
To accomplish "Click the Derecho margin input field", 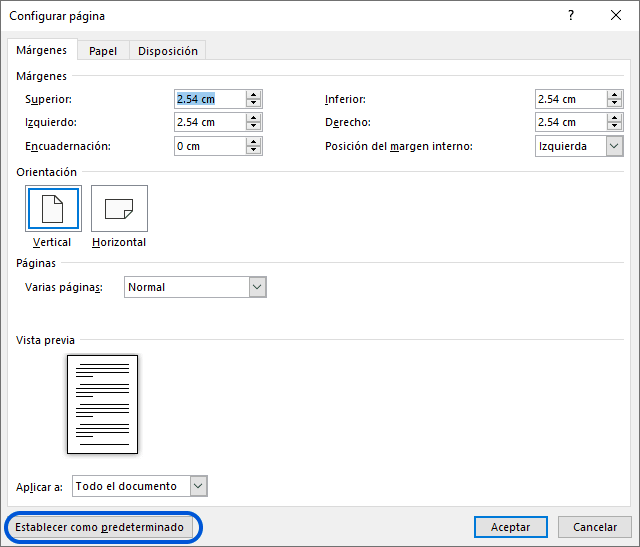I will [x=571, y=122].
